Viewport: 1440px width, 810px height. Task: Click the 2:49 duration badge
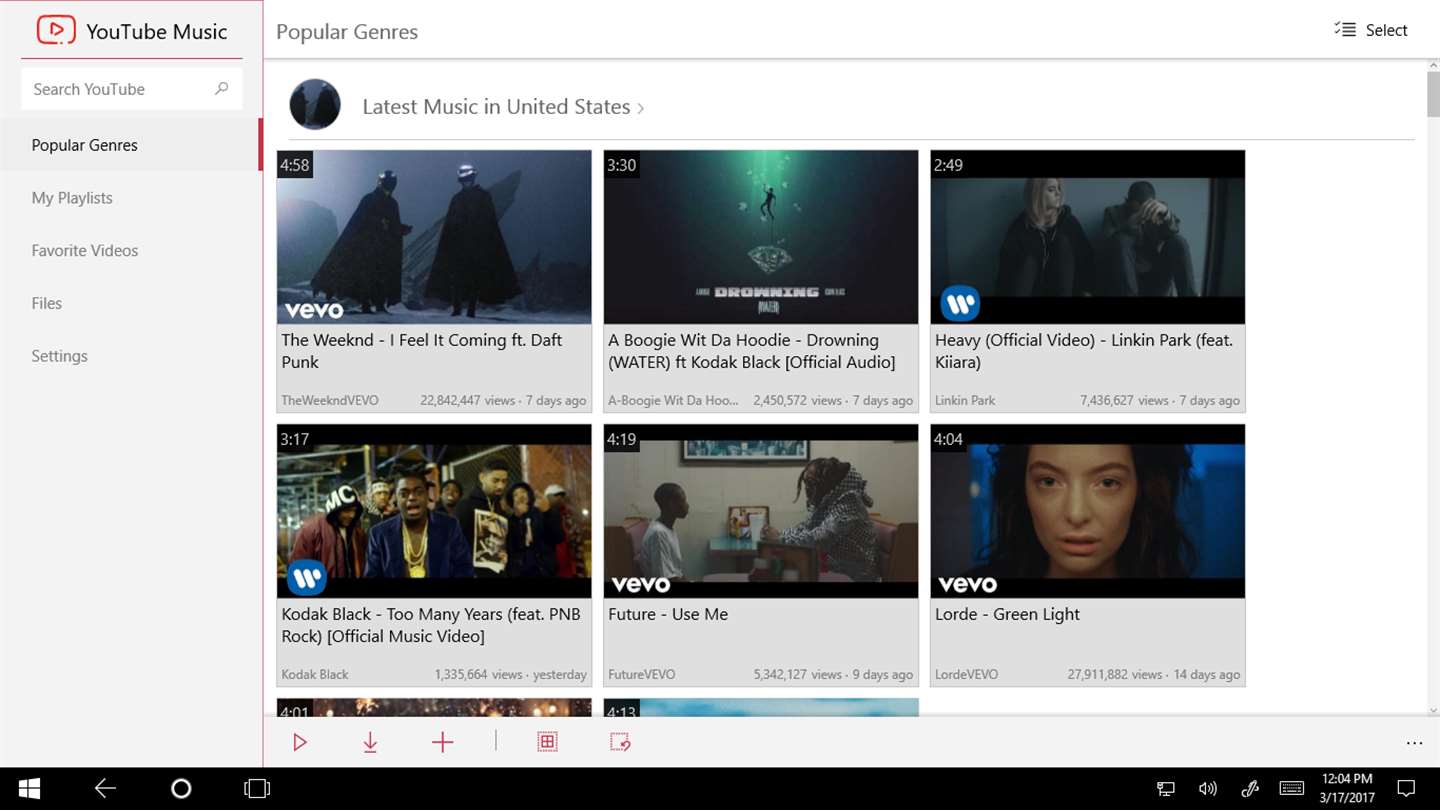pos(949,165)
